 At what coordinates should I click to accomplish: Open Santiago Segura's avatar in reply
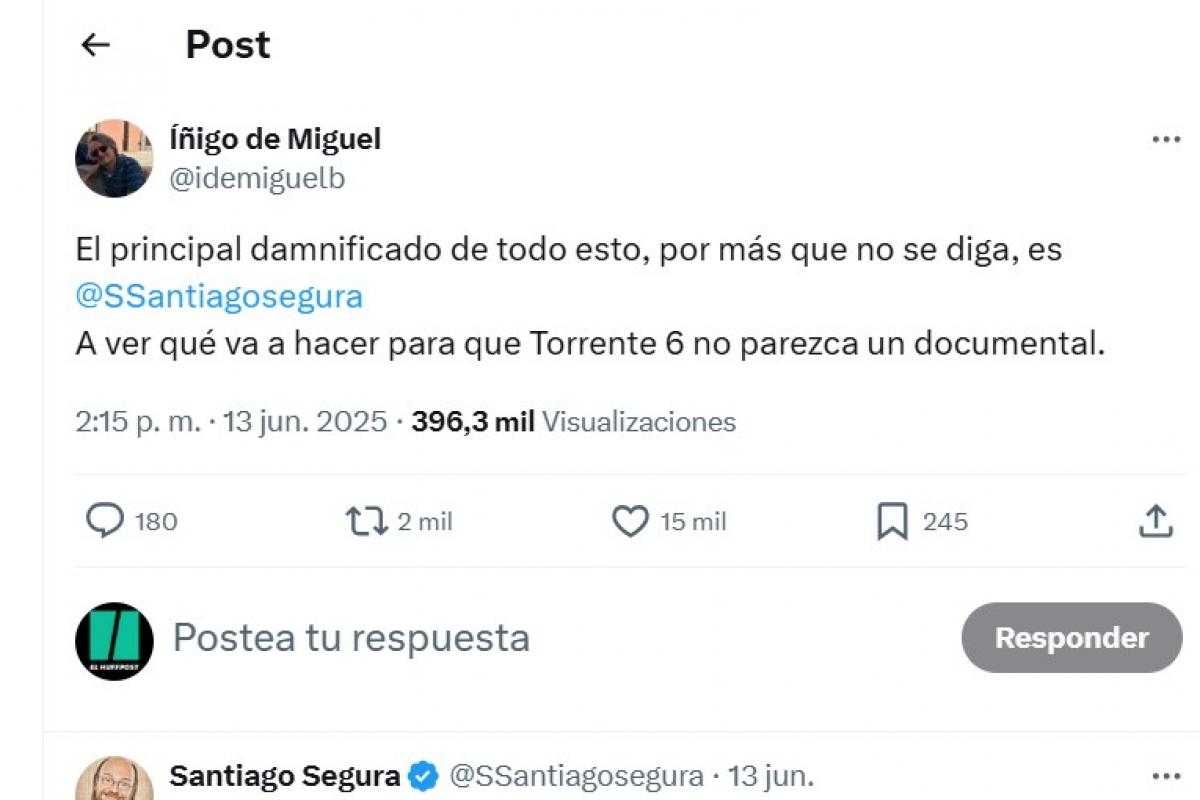tap(114, 780)
